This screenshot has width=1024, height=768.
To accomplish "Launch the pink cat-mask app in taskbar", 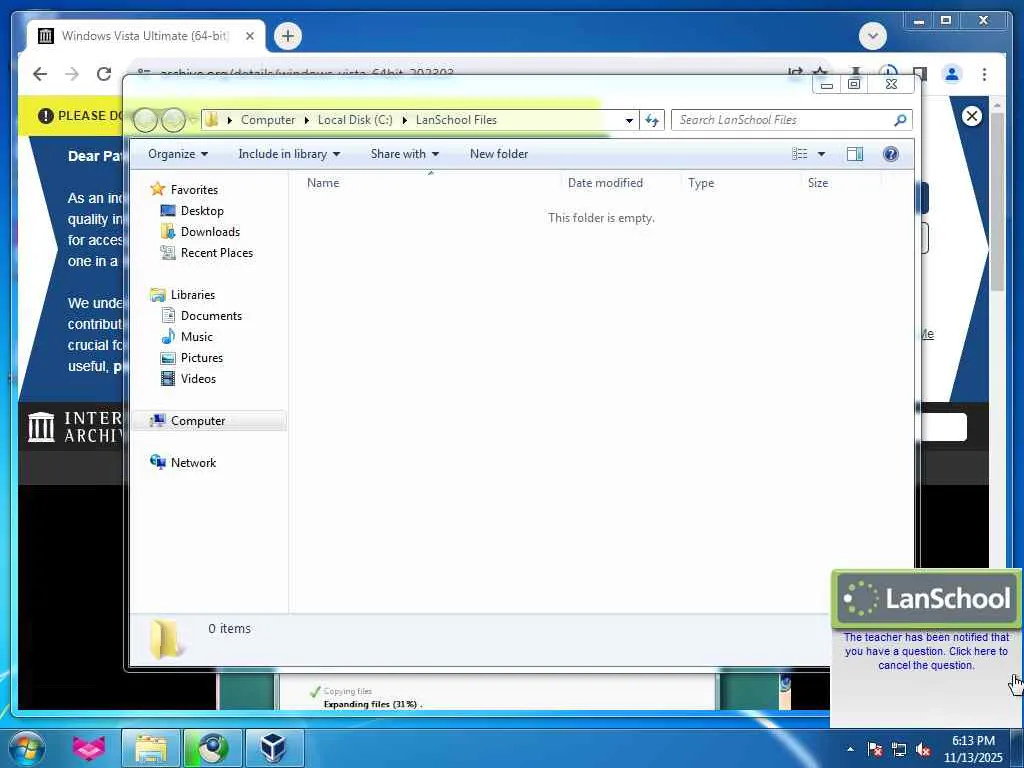I will click(89, 748).
